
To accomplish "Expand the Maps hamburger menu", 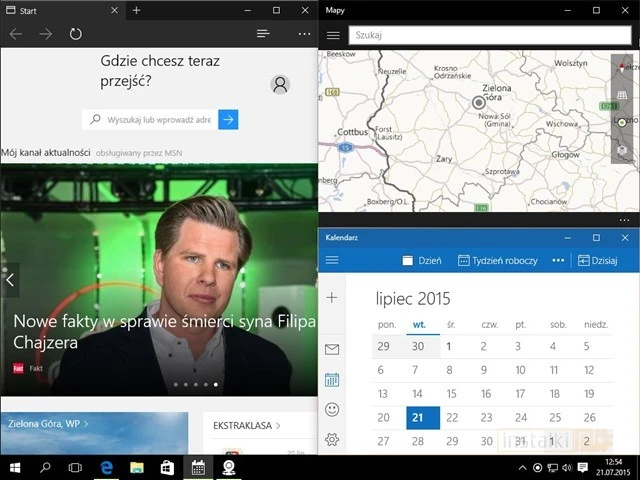I will (333, 35).
